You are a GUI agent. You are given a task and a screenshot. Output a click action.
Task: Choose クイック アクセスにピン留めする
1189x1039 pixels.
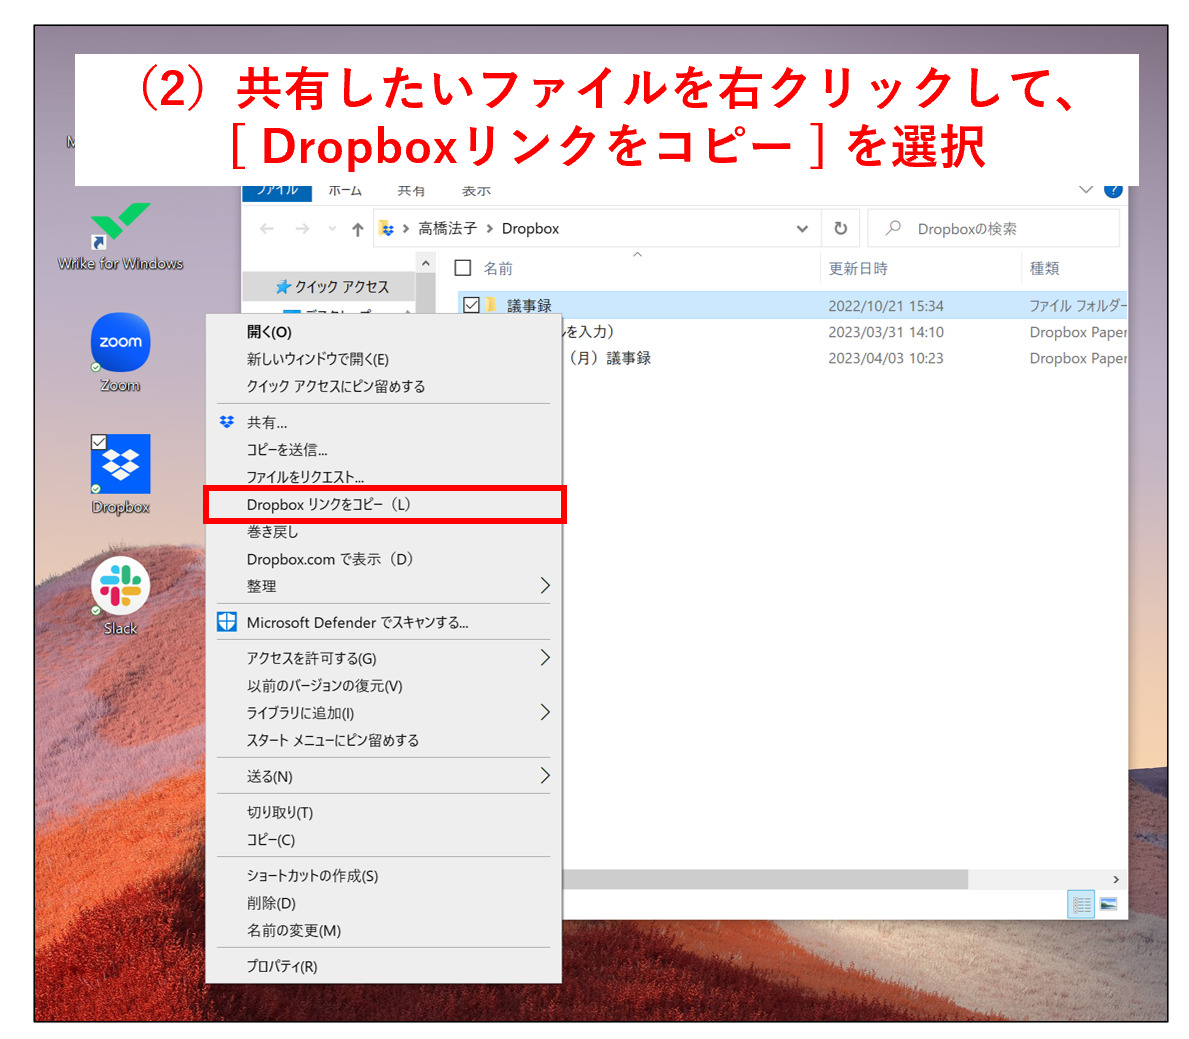[384, 387]
